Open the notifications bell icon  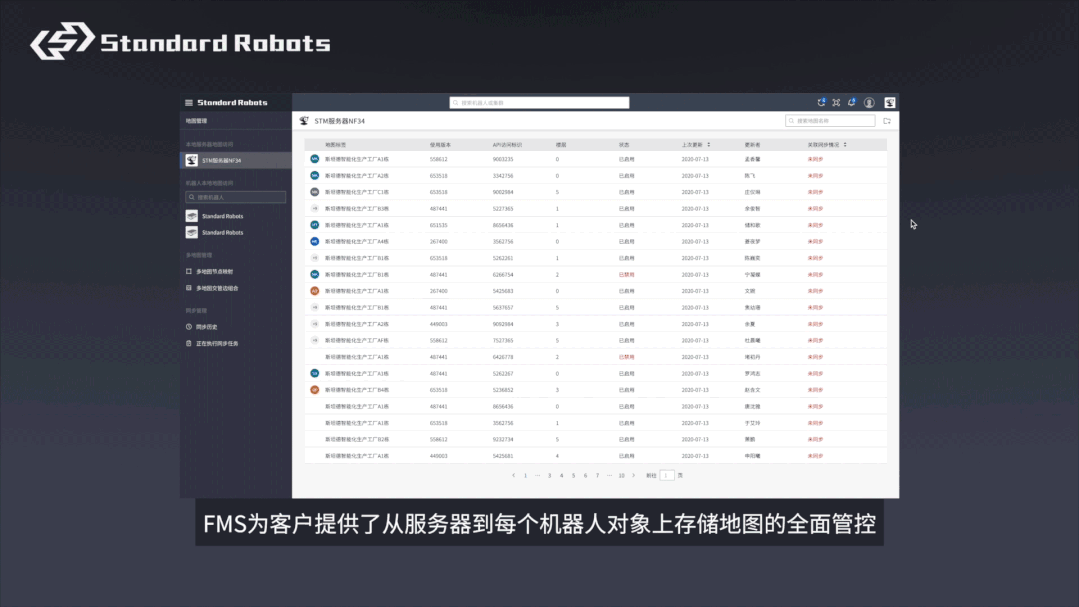[x=851, y=102]
